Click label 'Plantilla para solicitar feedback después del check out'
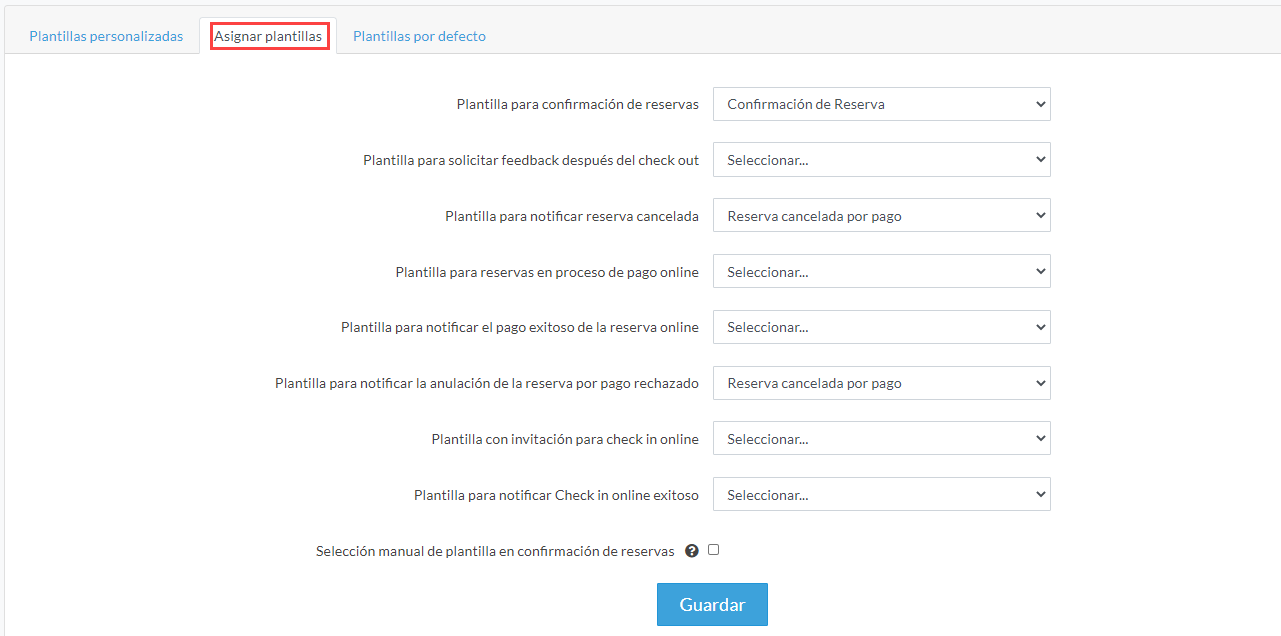 click(x=531, y=160)
